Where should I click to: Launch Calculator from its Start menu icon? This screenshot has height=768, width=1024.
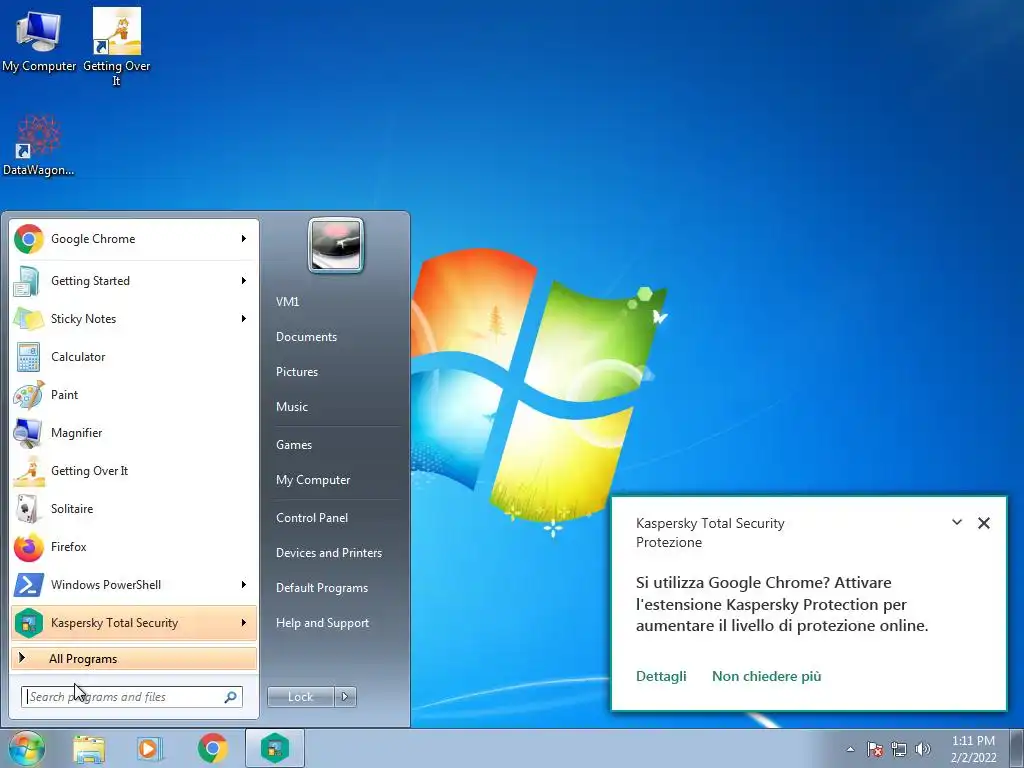click(x=29, y=357)
